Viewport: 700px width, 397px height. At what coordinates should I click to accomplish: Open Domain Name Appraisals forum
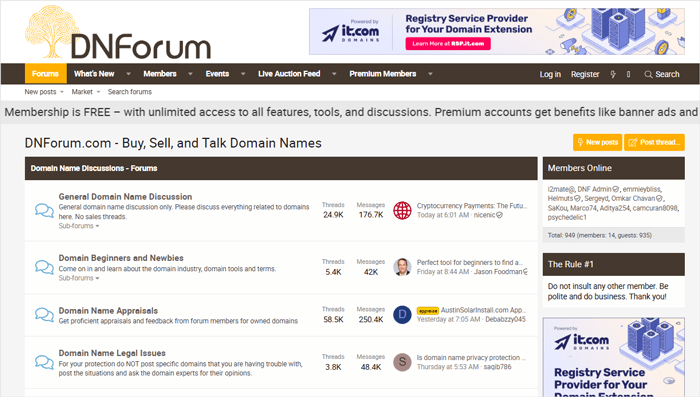point(108,311)
